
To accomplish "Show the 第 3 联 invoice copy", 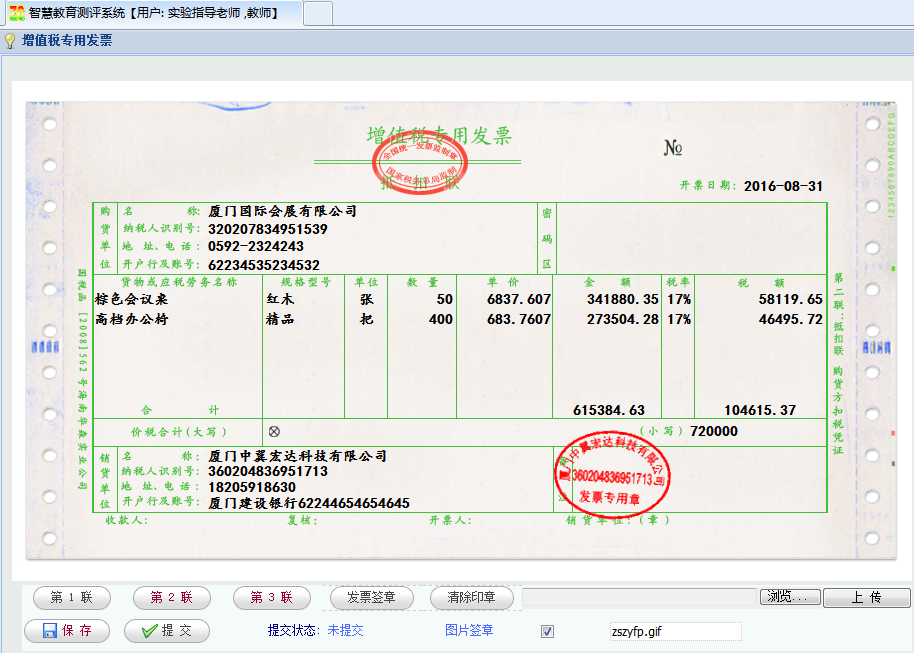I will (272, 598).
